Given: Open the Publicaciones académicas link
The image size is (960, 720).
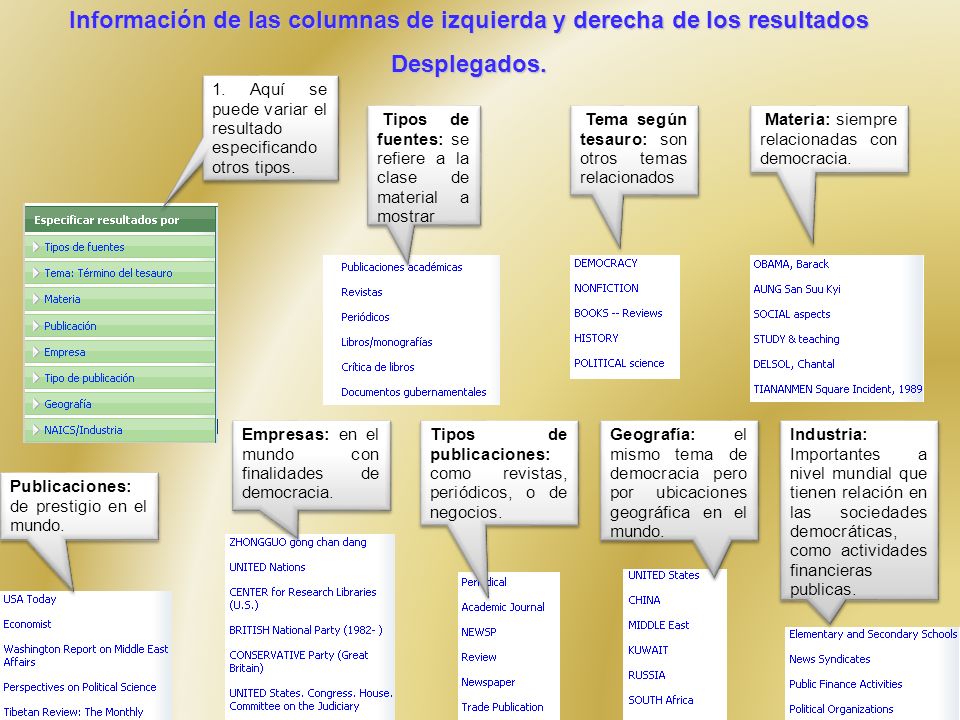Looking at the screenshot, I should click(x=402, y=267).
